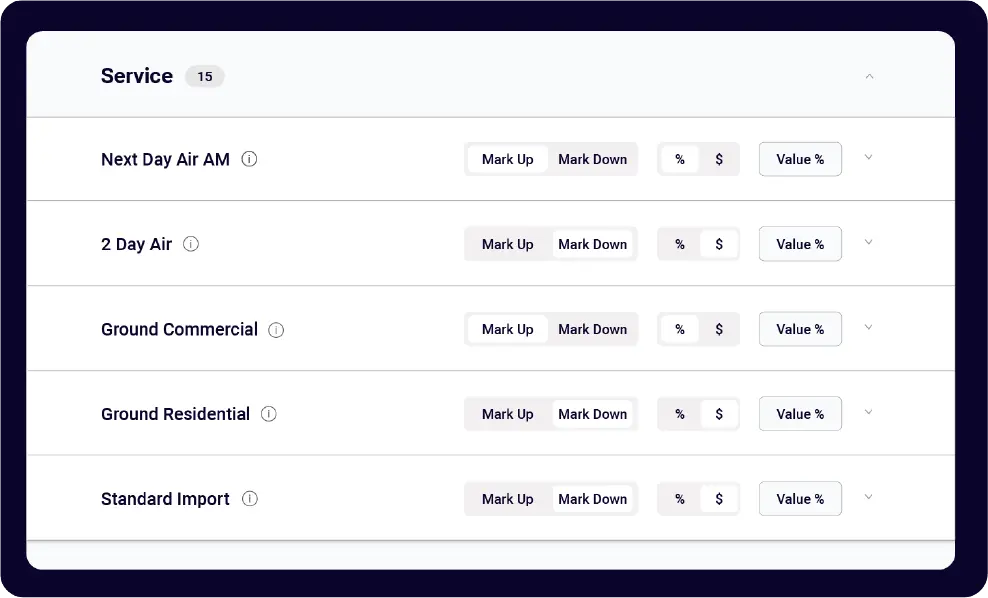The height and width of the screenshot is (598, 988).
Task: Open the Value % selector for Ground Residential
Action: [x=800, y=414]
